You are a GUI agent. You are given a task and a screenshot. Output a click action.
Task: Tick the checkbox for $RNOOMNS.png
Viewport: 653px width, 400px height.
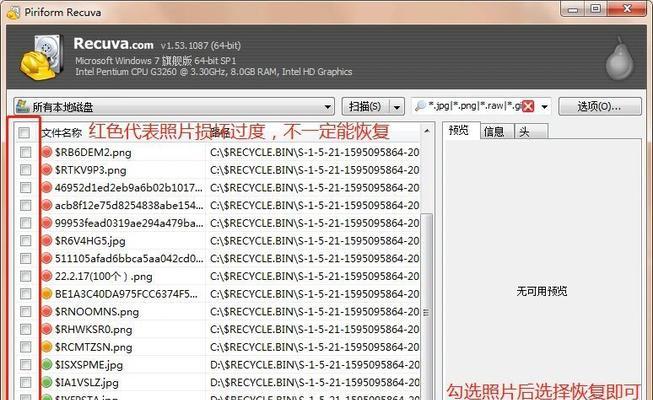pyautogui.click(x=25, y=312)
